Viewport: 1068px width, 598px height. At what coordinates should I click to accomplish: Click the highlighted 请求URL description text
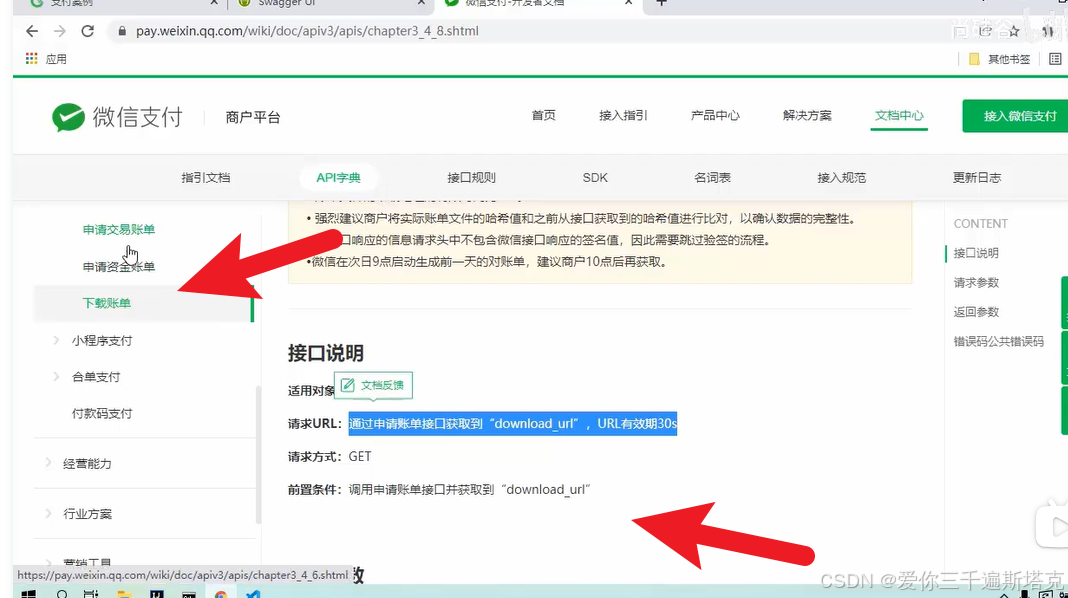tap(513, 424)
